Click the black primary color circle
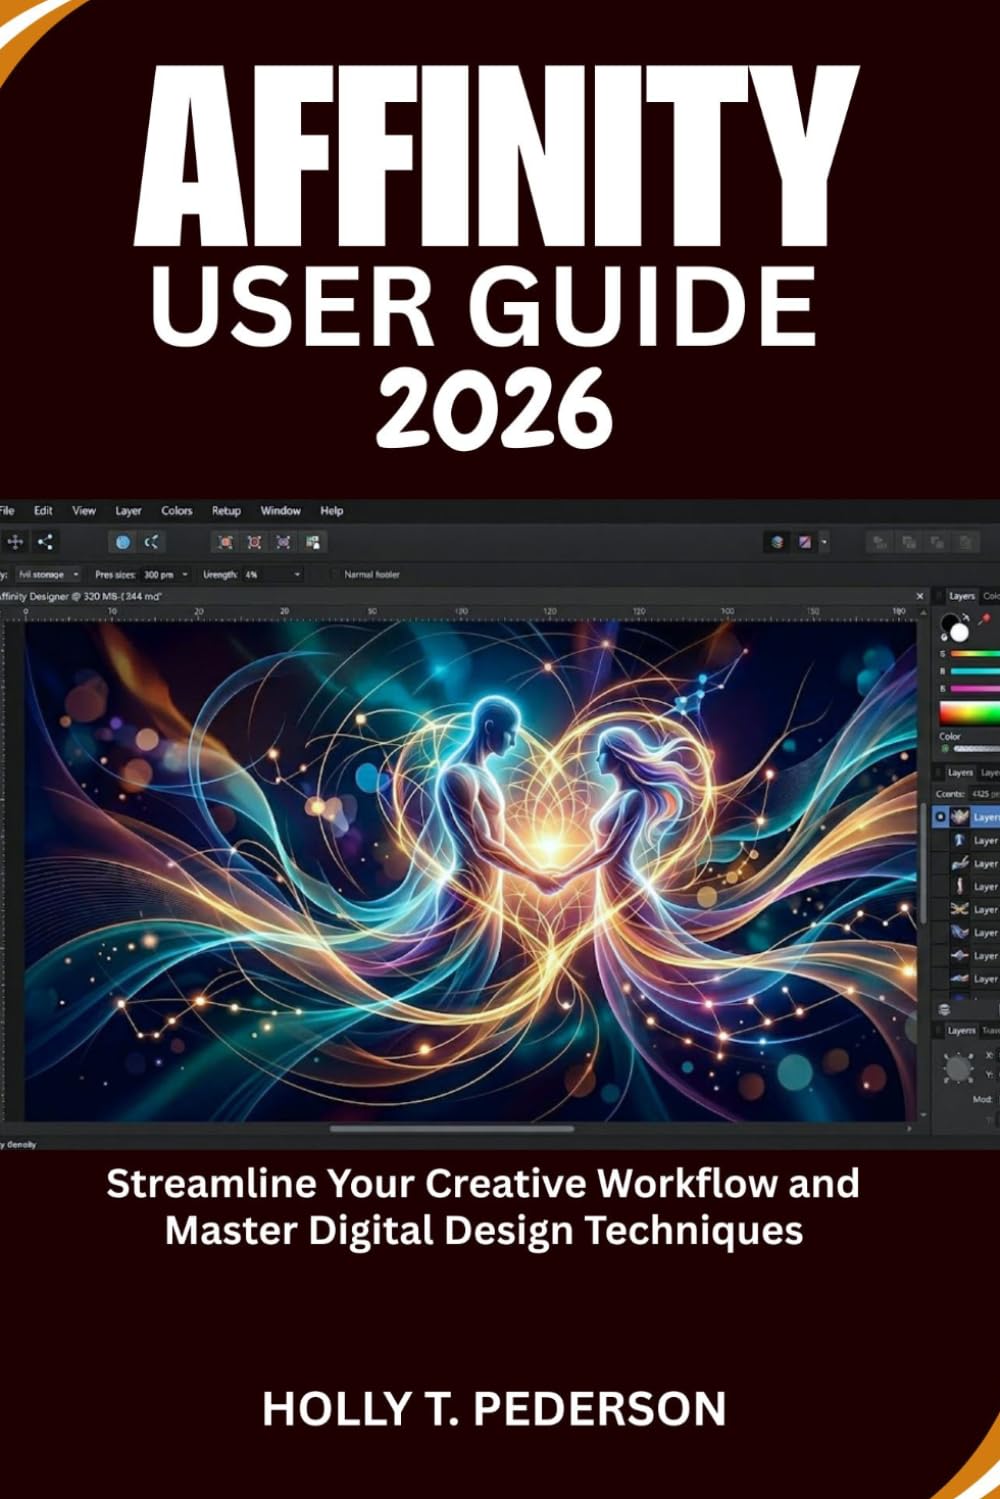Screen dimensions: 1000x1499 950,624
